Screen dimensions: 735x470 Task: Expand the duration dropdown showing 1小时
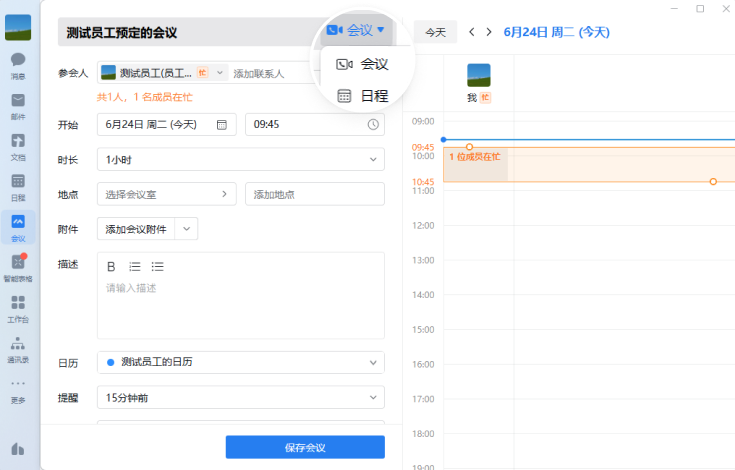click(240, 159)
